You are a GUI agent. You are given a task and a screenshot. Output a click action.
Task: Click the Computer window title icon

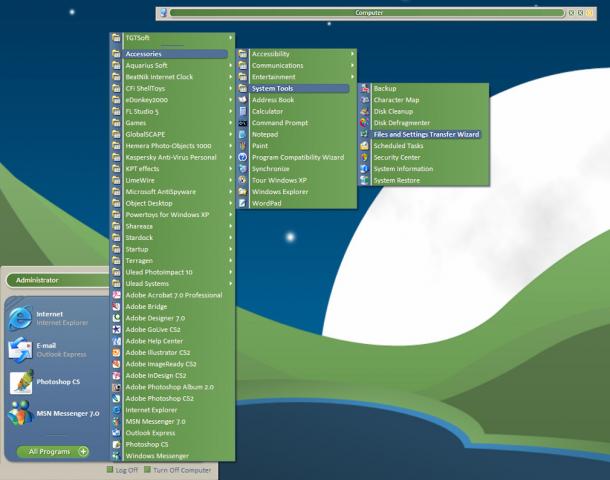[x=164, y=13]
